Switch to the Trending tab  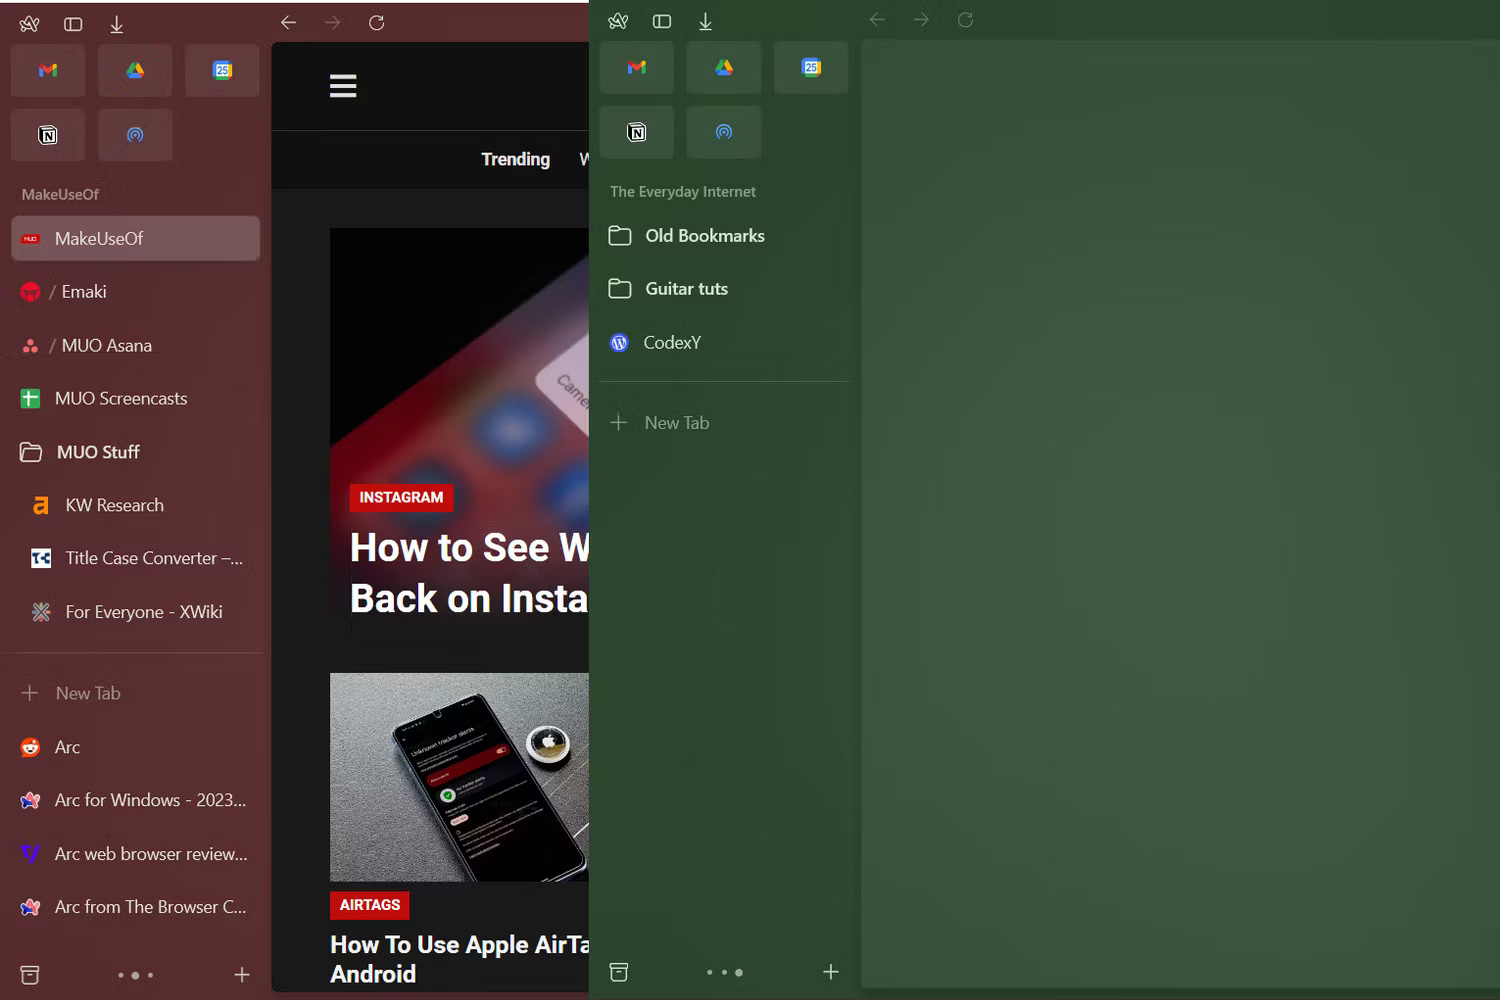[x=515, y=159]
